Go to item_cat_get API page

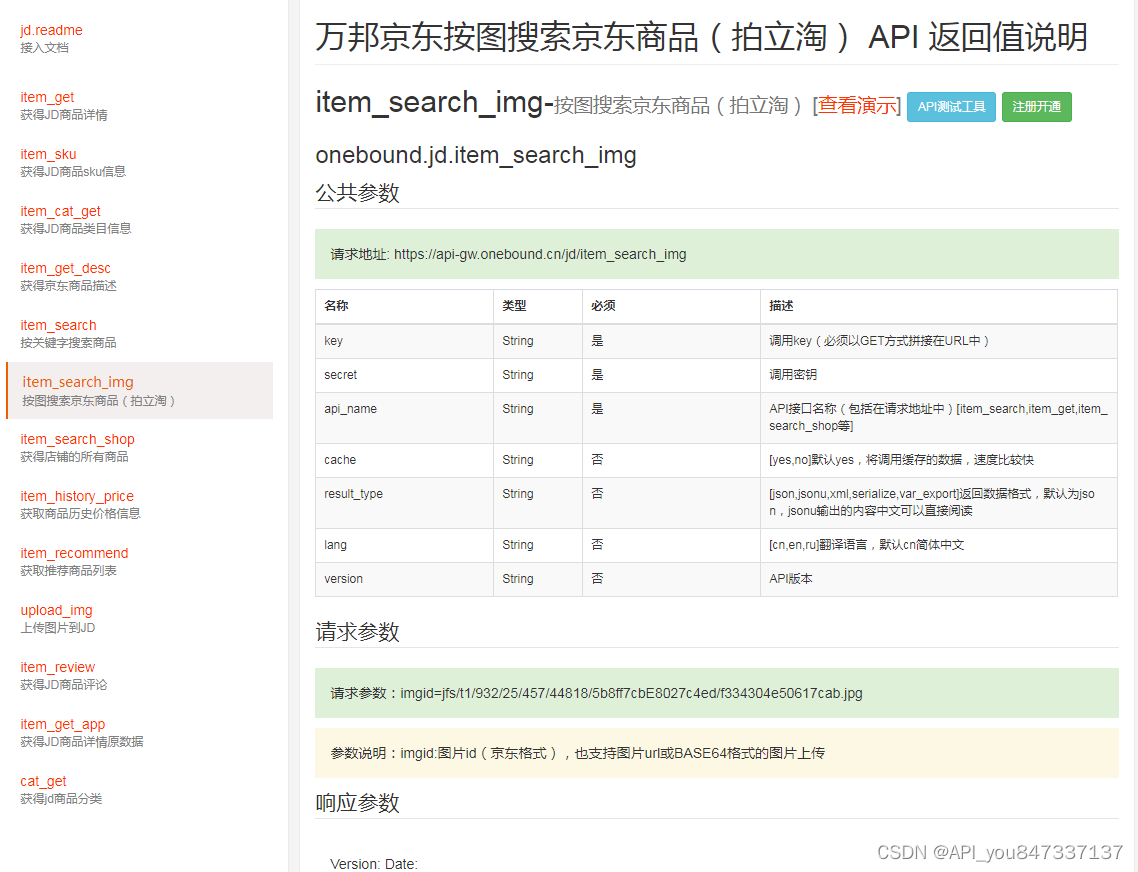[x=60, y=211]
